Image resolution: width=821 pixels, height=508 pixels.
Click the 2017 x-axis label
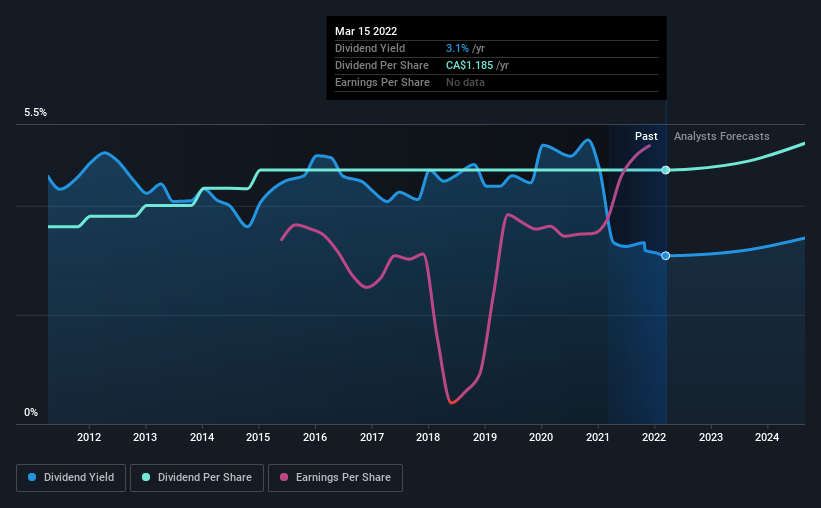[372, 437]
